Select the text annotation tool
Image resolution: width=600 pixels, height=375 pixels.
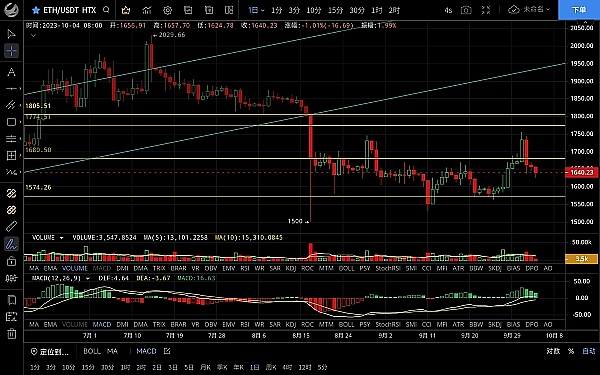tap(11, 72)
